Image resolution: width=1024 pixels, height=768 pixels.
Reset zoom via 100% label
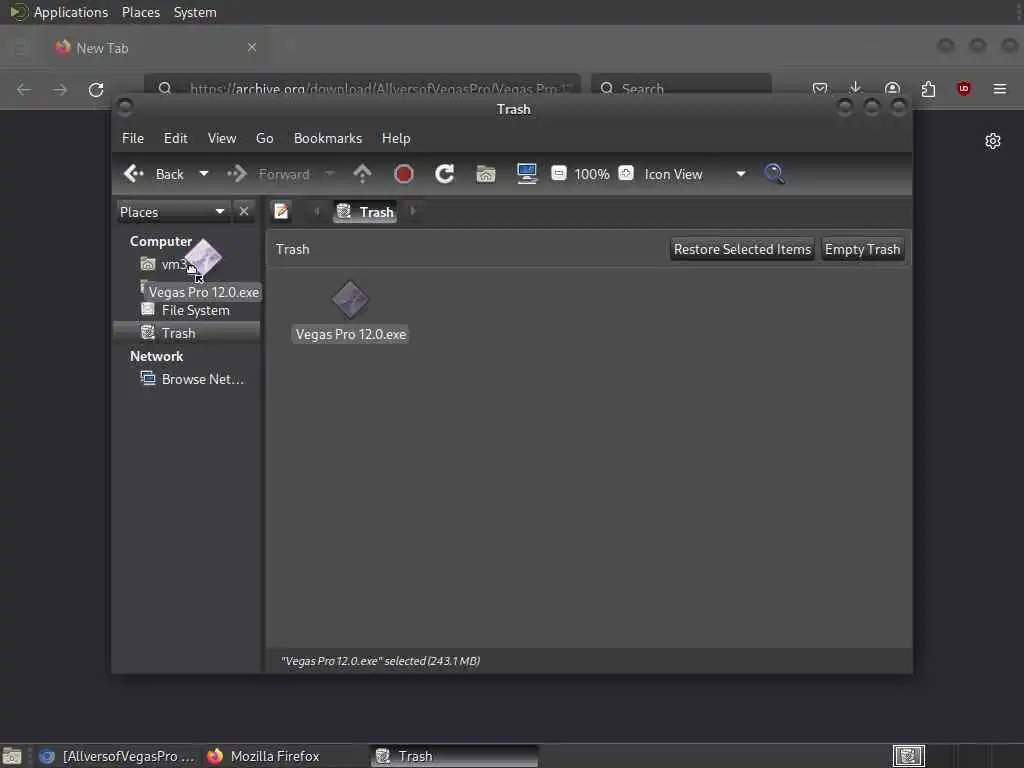[x=592, y=174]
